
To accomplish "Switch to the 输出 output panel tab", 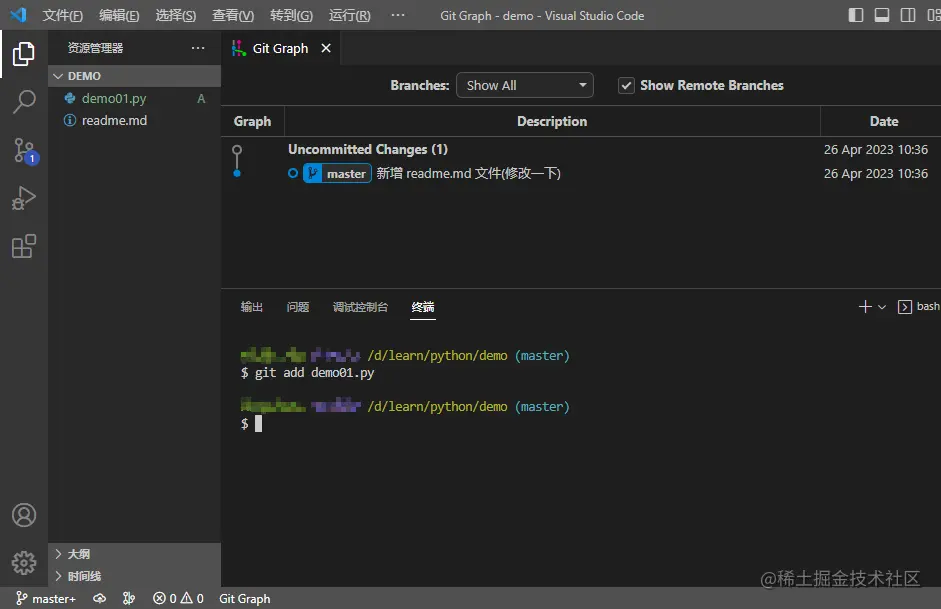I will click(x=251, y=307).
